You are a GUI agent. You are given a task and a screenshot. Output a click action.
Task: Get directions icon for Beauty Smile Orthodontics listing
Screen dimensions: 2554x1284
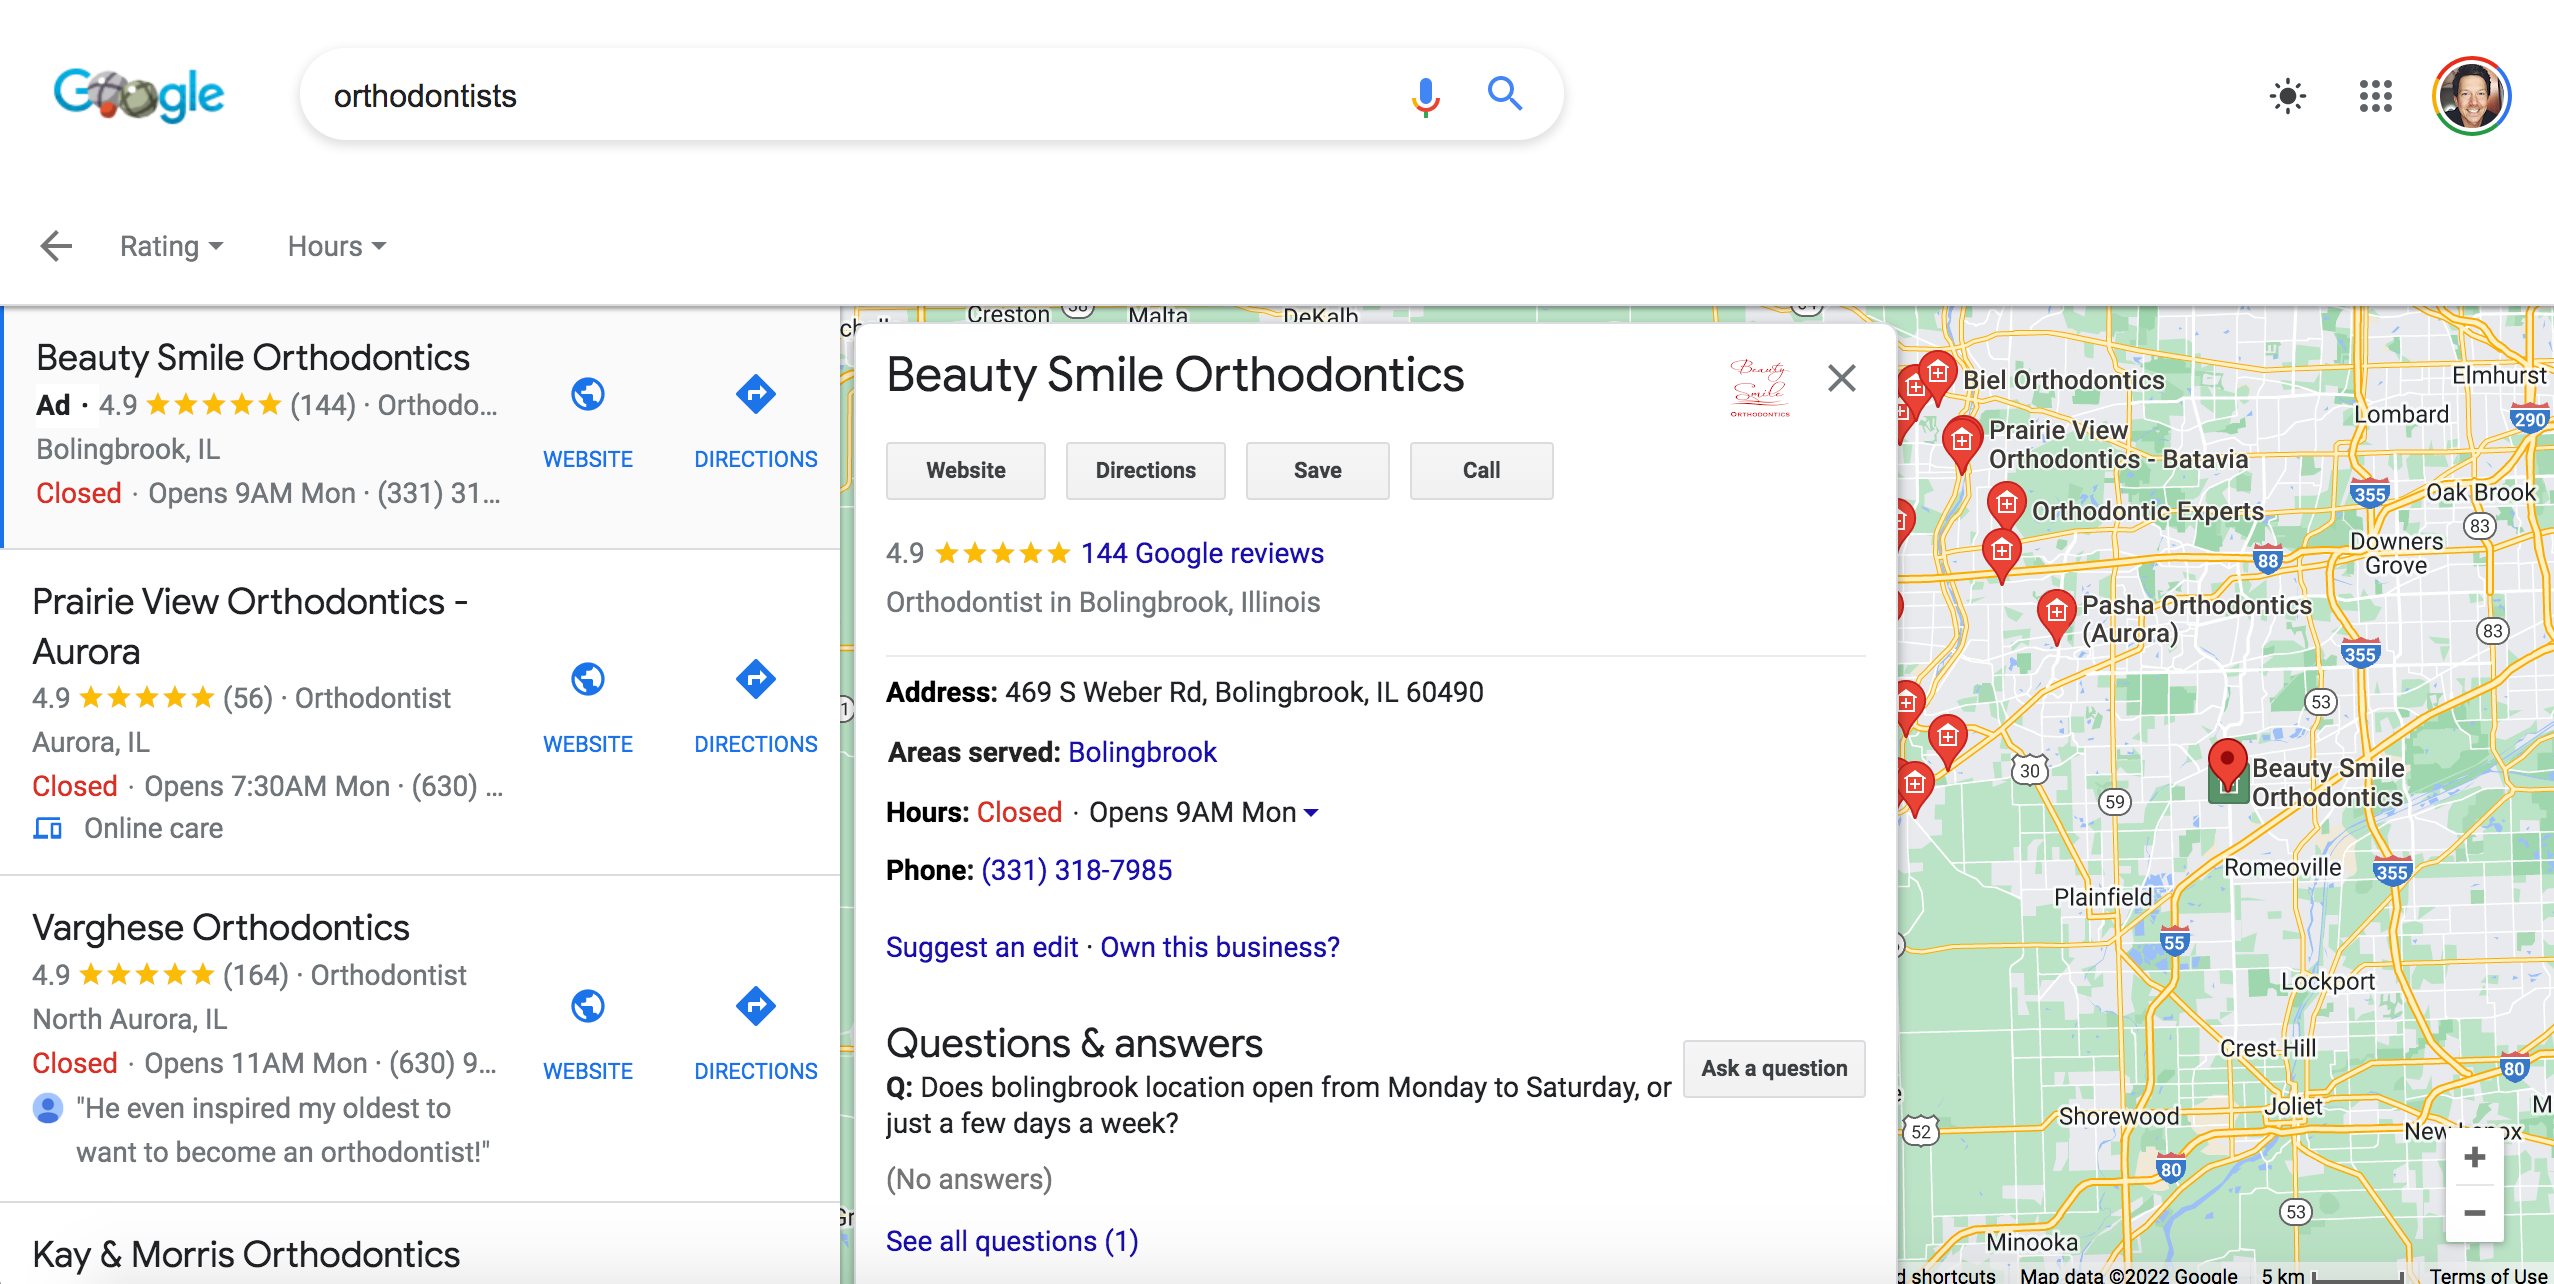click(x=756, y=394)
